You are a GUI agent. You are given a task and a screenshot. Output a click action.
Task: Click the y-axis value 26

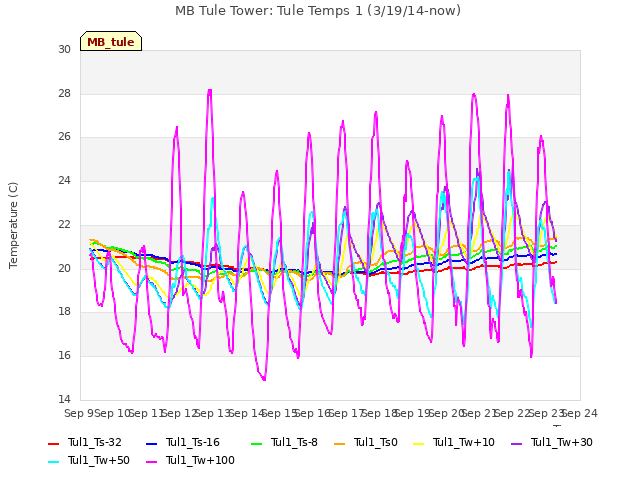point(64,137)
